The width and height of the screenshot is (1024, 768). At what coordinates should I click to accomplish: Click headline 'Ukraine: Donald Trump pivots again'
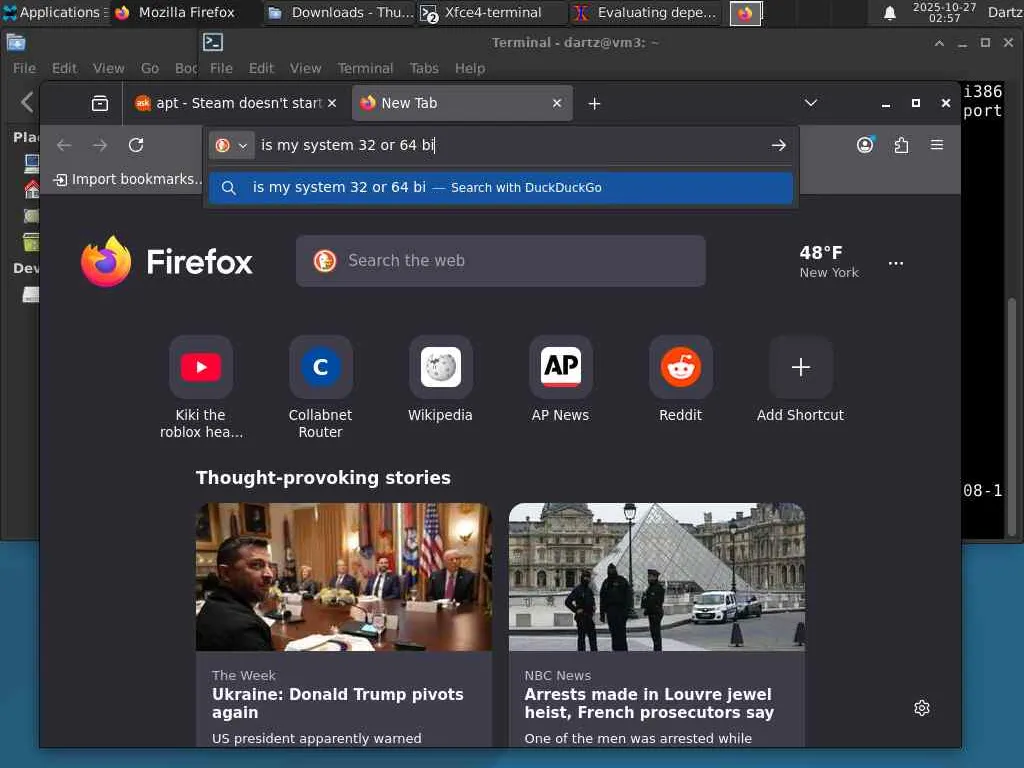tap(338, 703)
